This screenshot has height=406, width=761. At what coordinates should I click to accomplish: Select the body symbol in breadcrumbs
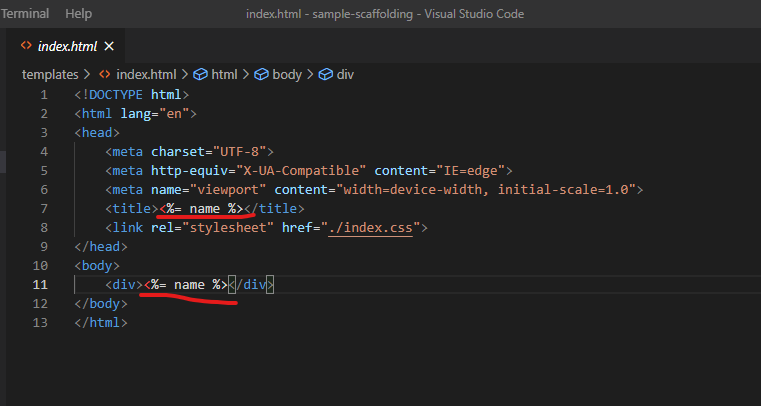click(287, 75)
